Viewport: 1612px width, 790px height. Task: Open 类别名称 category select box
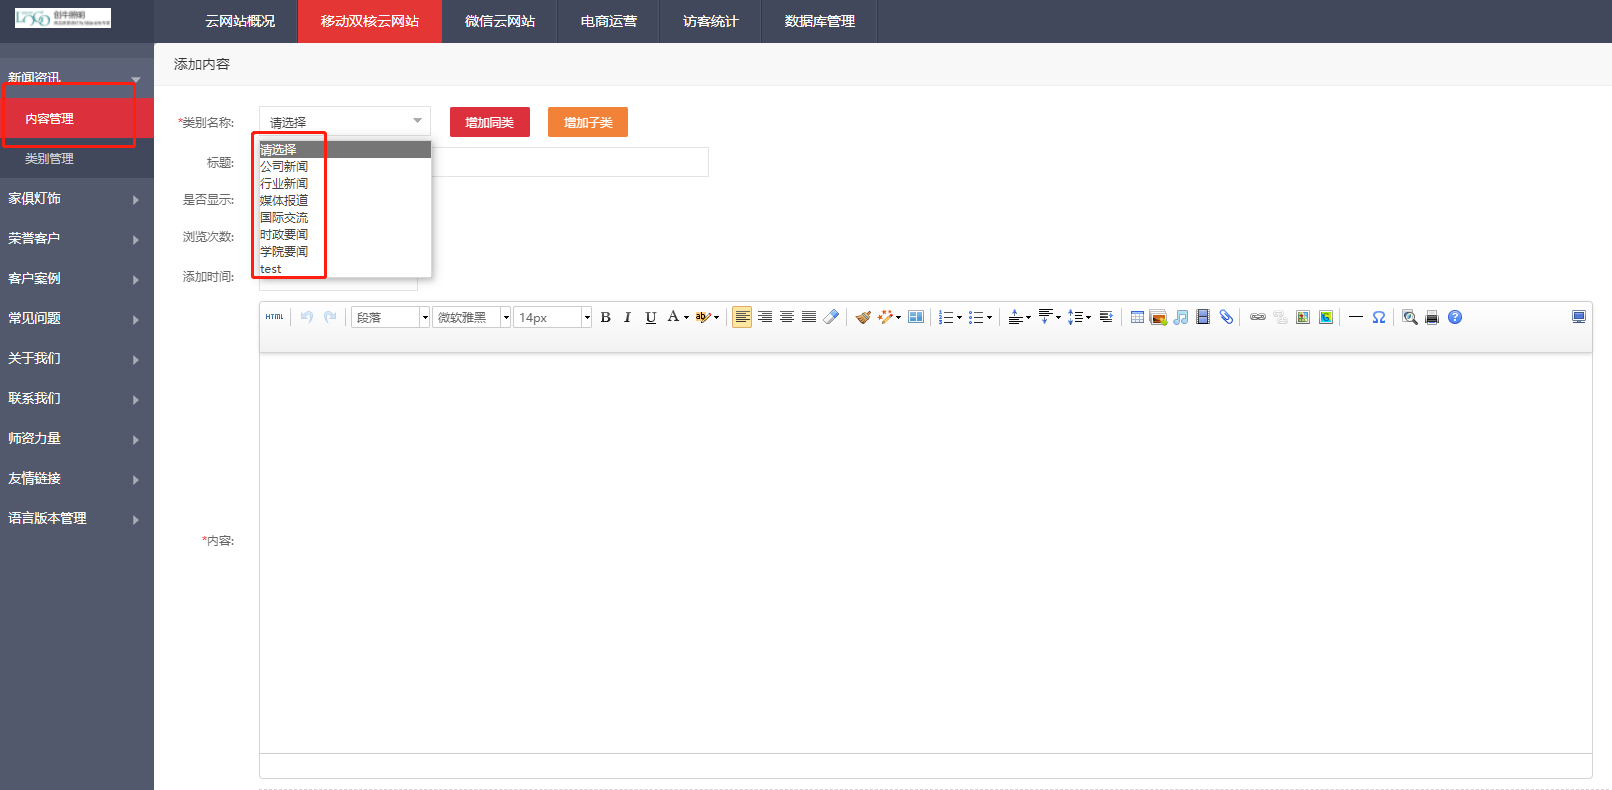pyautogui.click(x=345, y=121)
